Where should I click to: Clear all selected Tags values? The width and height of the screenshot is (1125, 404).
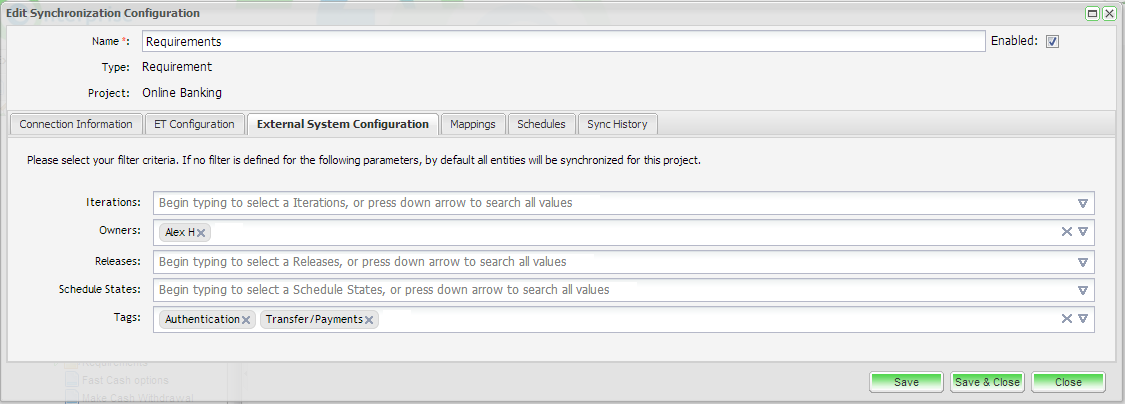[x=1066, y=319]
